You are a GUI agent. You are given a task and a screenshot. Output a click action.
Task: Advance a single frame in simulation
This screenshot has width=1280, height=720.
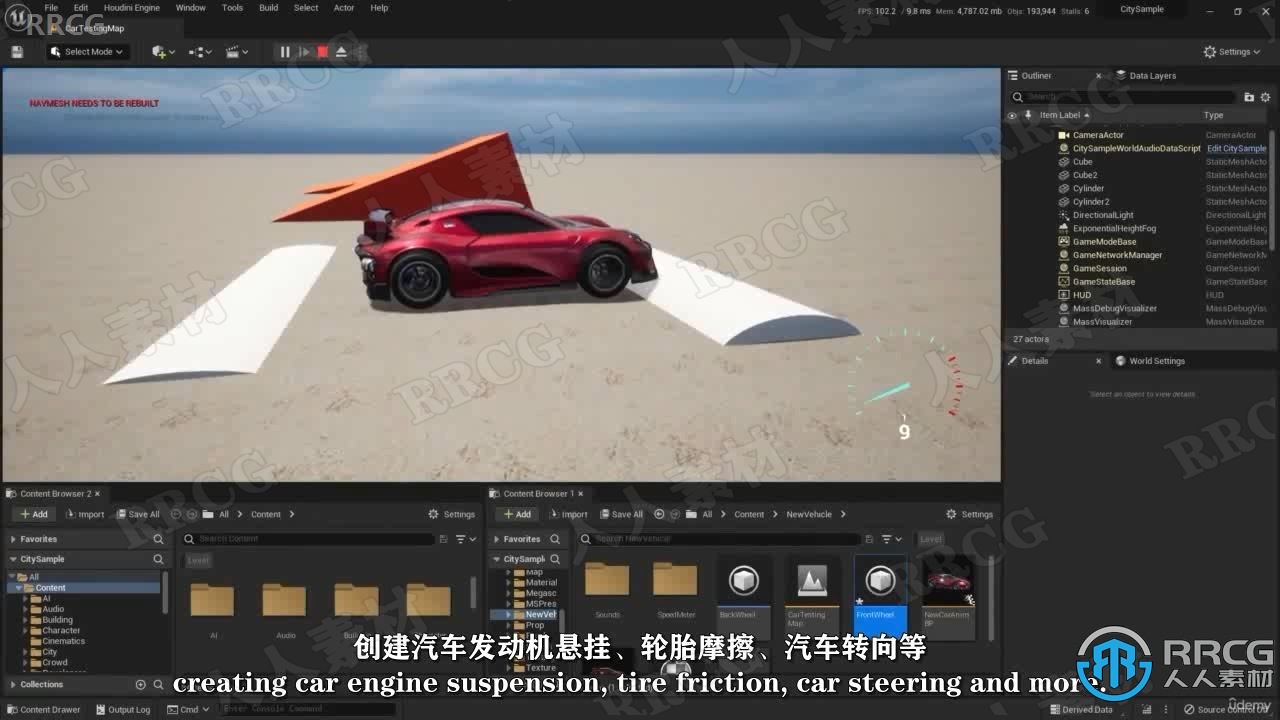coord(304,52)
